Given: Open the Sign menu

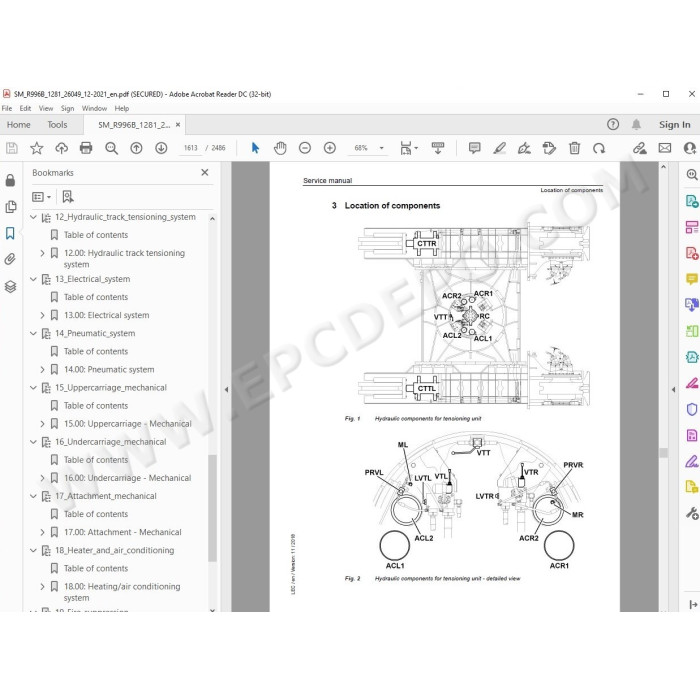Looking at the screenshot, I should [67, 108].
